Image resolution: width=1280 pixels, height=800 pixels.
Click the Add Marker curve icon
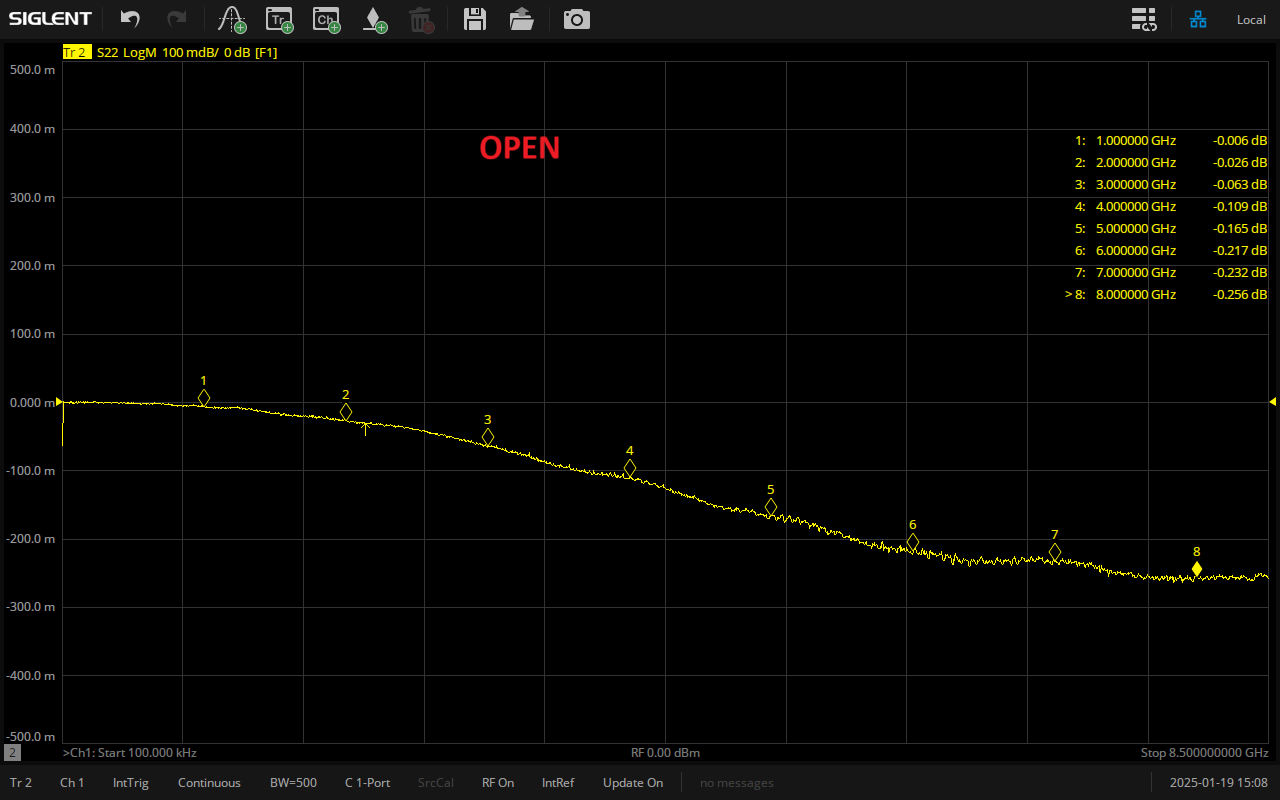[232, 19]
